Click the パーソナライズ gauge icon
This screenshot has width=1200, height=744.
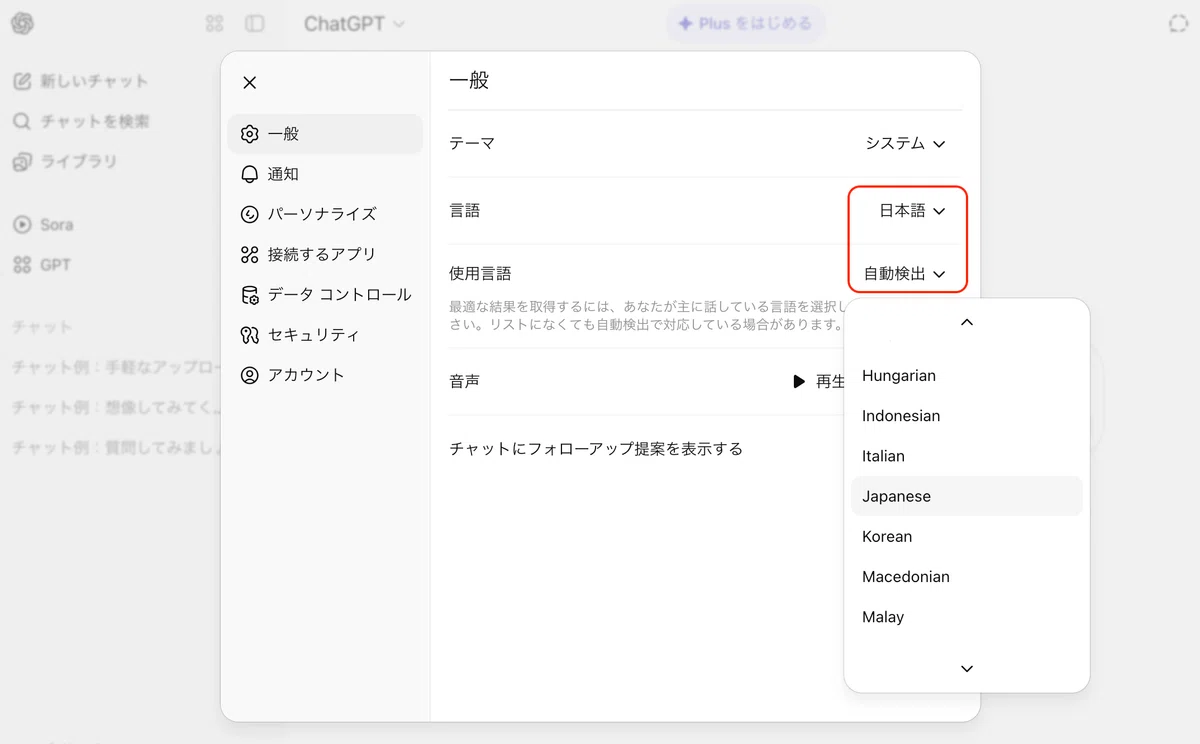click(x=250, y=214)
